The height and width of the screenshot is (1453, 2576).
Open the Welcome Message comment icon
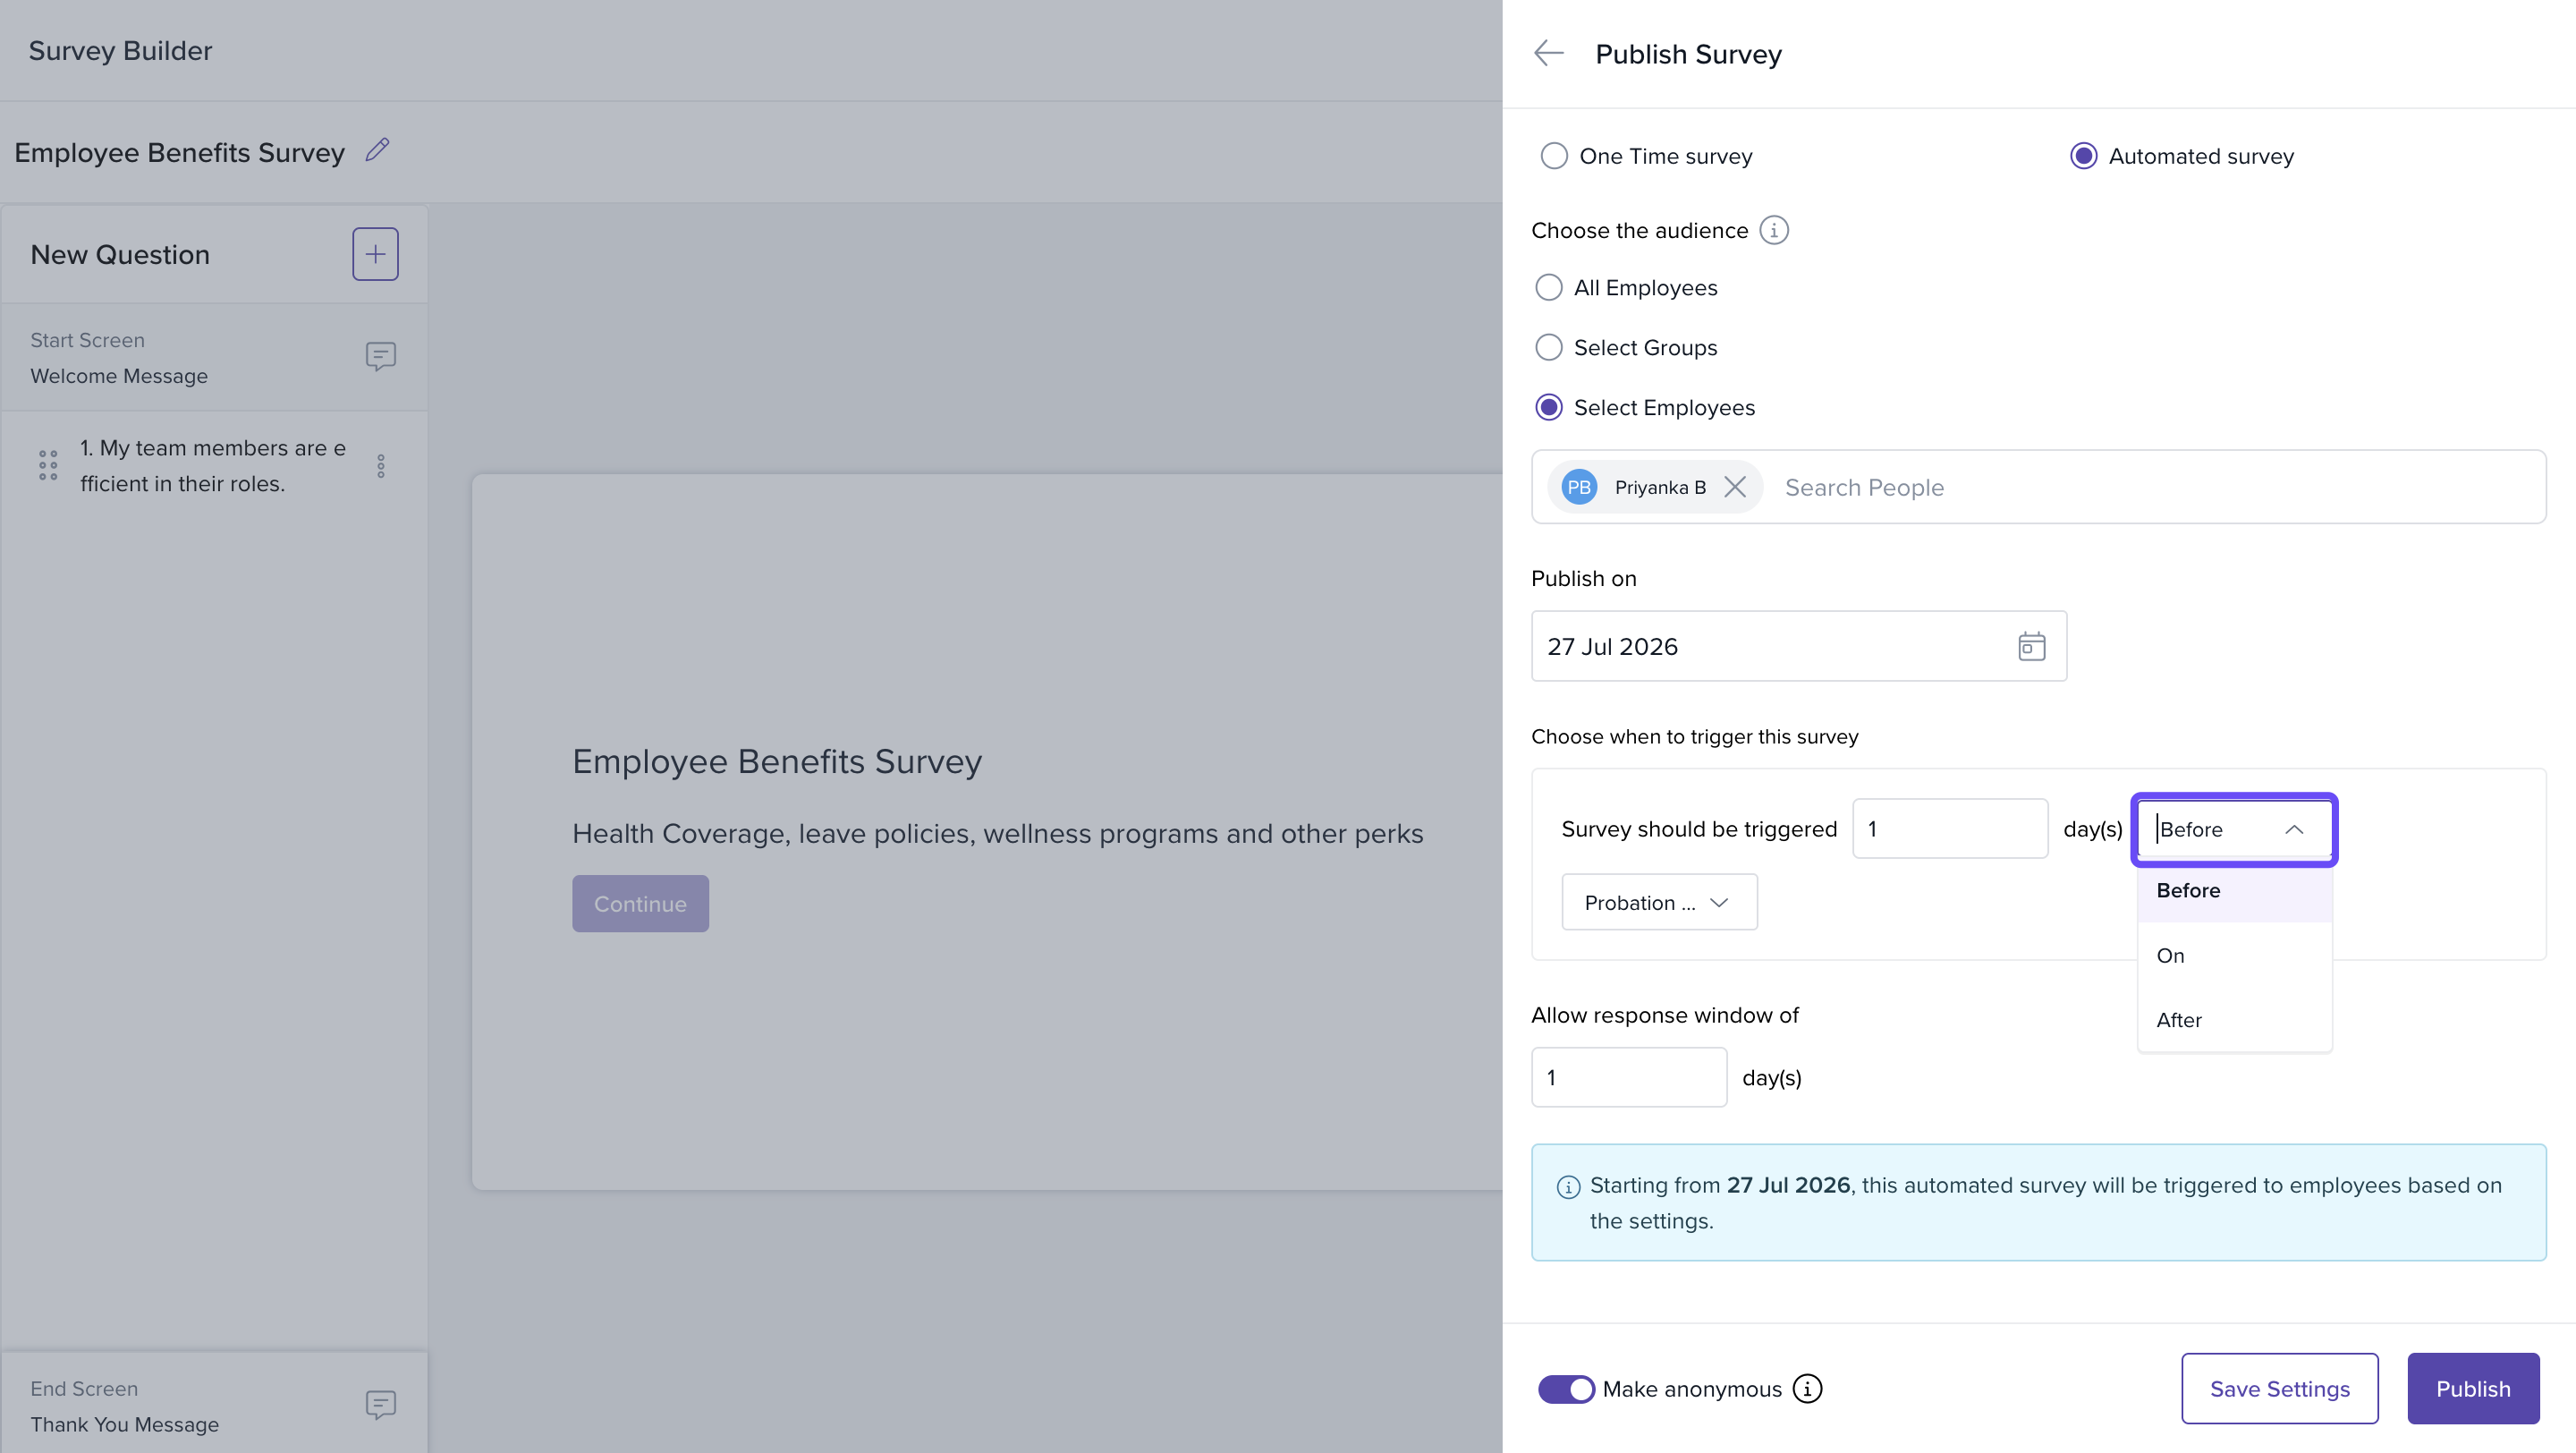click(380, 357)
